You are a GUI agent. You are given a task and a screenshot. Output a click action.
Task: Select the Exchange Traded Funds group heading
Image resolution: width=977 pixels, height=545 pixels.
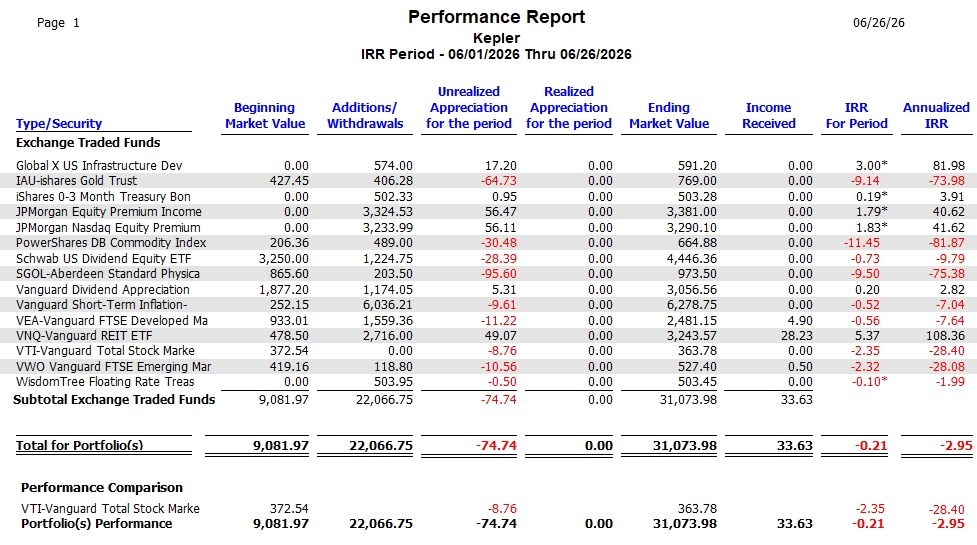pyautogui.click(x=88, y=143)
